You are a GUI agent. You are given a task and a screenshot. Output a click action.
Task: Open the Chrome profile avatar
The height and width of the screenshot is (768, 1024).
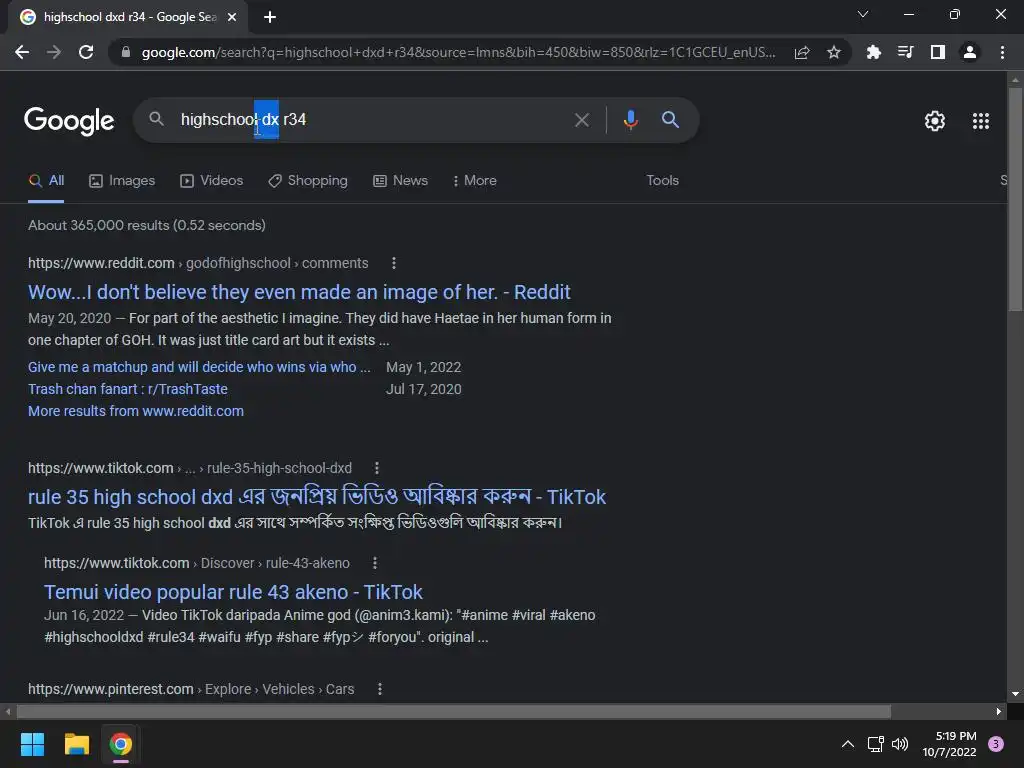[x=970, y=52]
